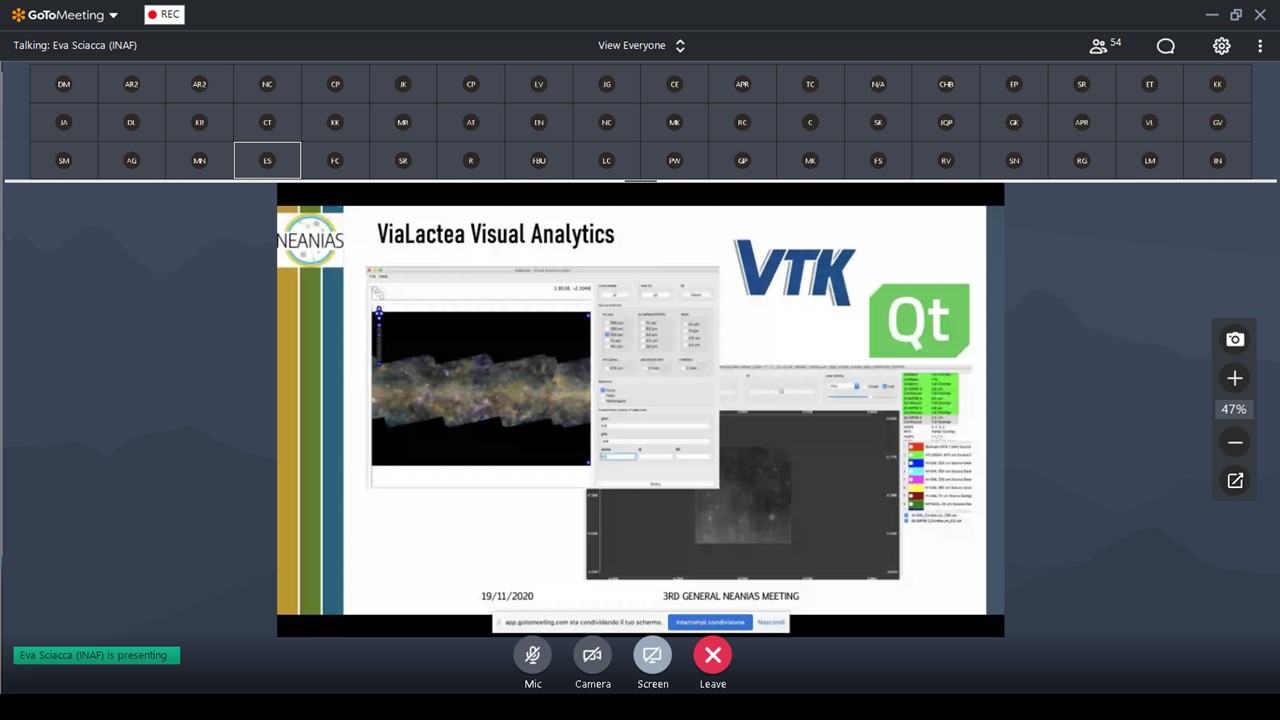Select participant tile GV
1280x720 pixels.
click(x=1218, y=123)
